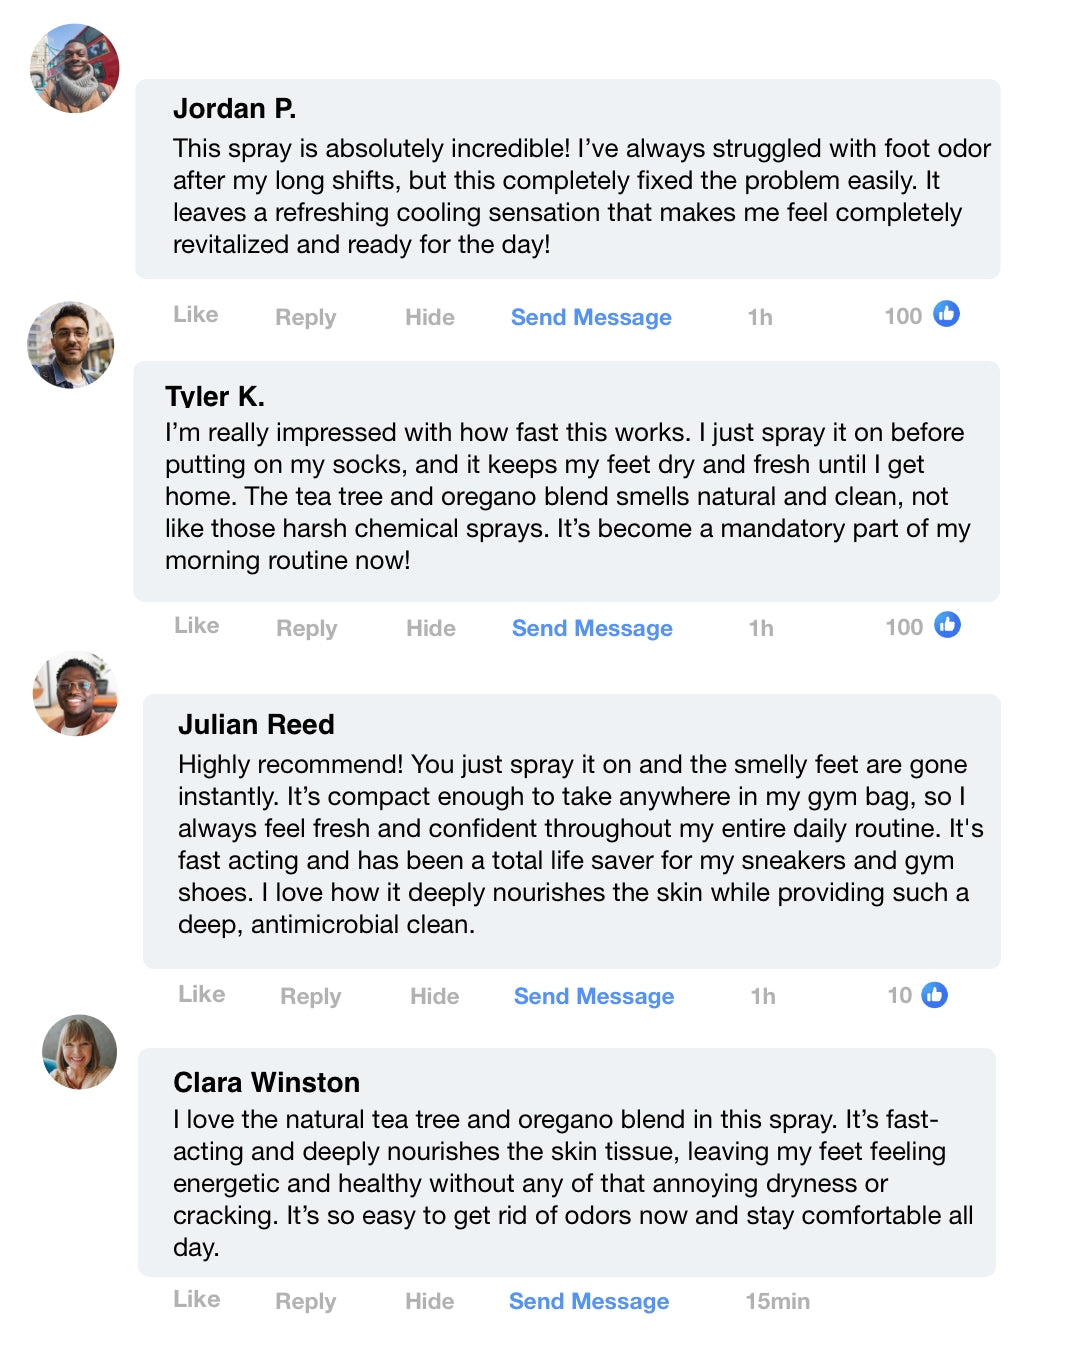1080x1350 pixels.
Task: Click the Jordan P. author name
Action: tap(234, 108)
